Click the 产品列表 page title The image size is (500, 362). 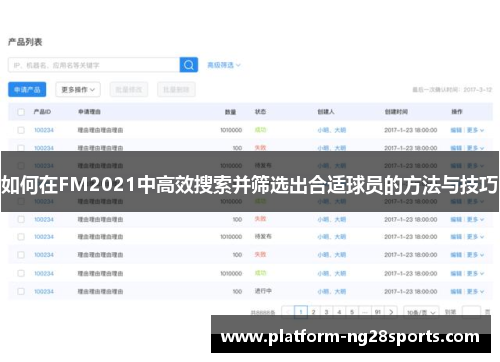[25, 42]
